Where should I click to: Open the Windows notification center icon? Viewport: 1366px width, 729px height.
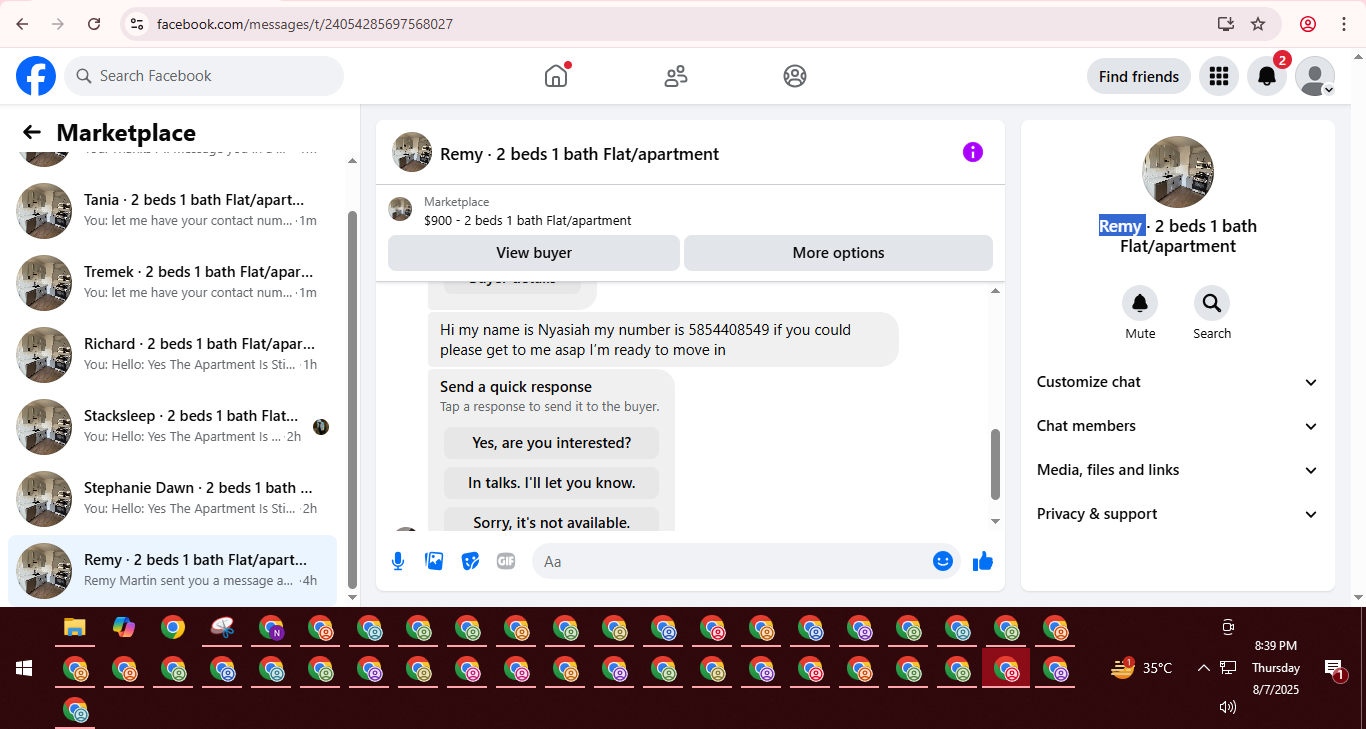[1334, 669]
